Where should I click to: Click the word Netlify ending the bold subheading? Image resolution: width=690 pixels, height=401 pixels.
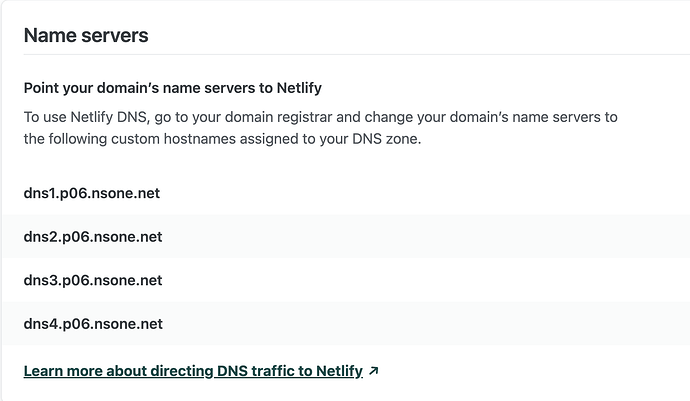click(x=292, y=89)
